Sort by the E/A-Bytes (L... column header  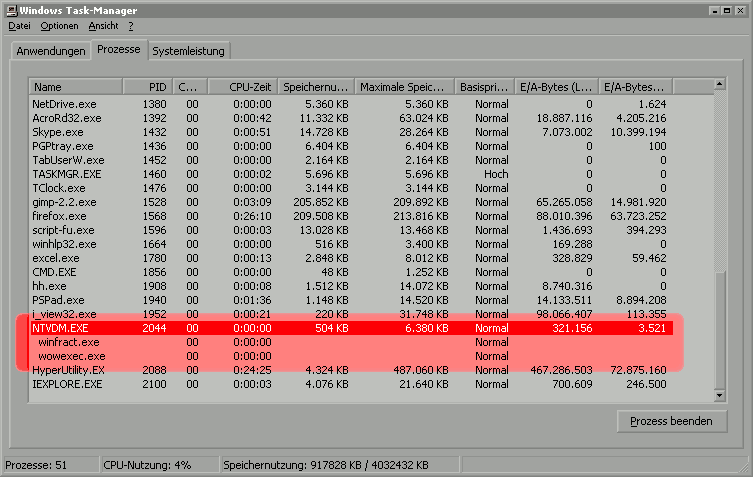click(x=556, y=87)
